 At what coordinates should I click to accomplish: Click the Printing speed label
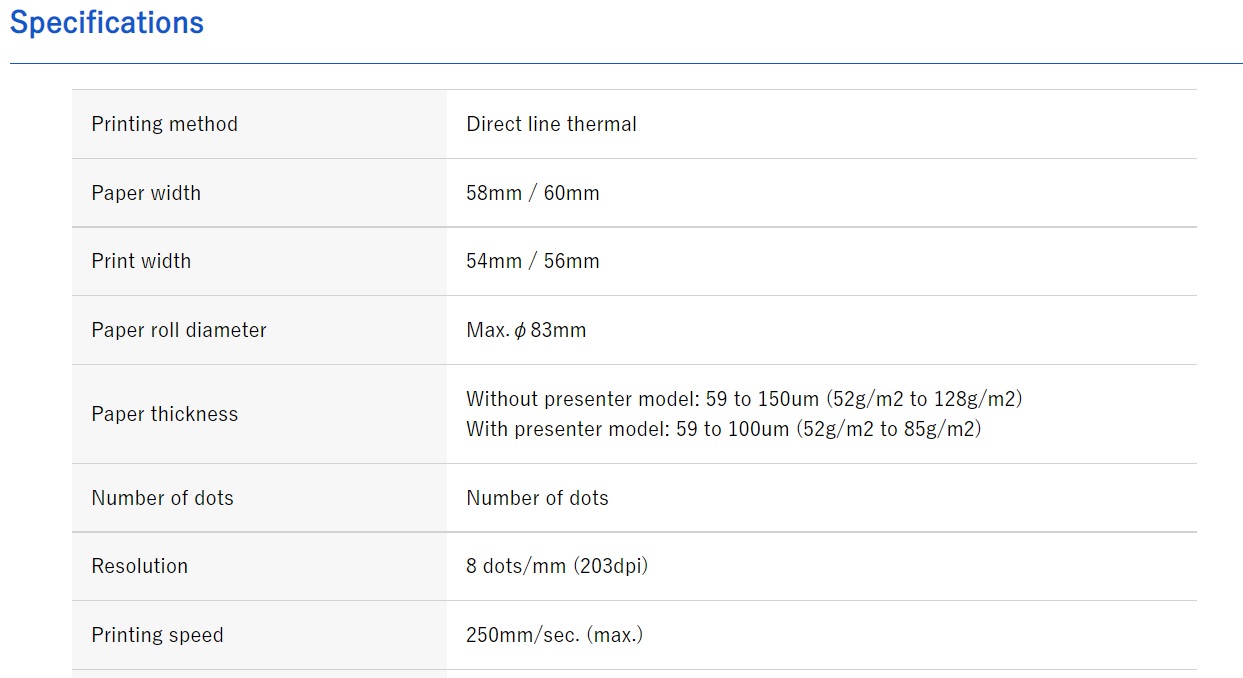click(157, 635)
